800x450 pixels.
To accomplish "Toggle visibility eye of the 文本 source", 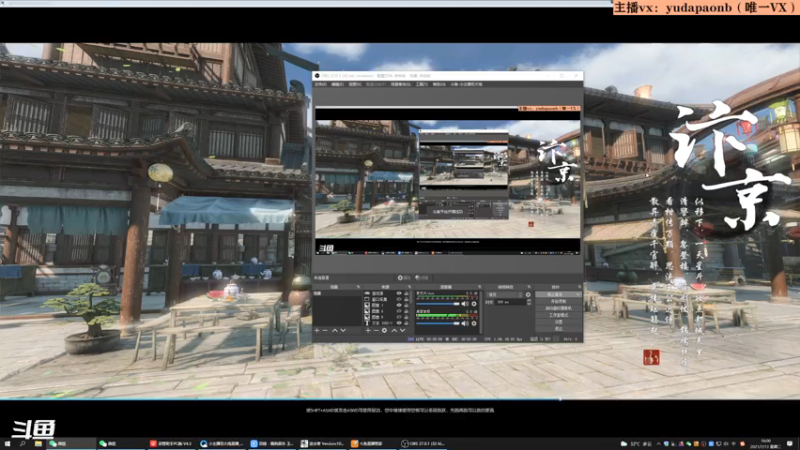I will [399, 323].
